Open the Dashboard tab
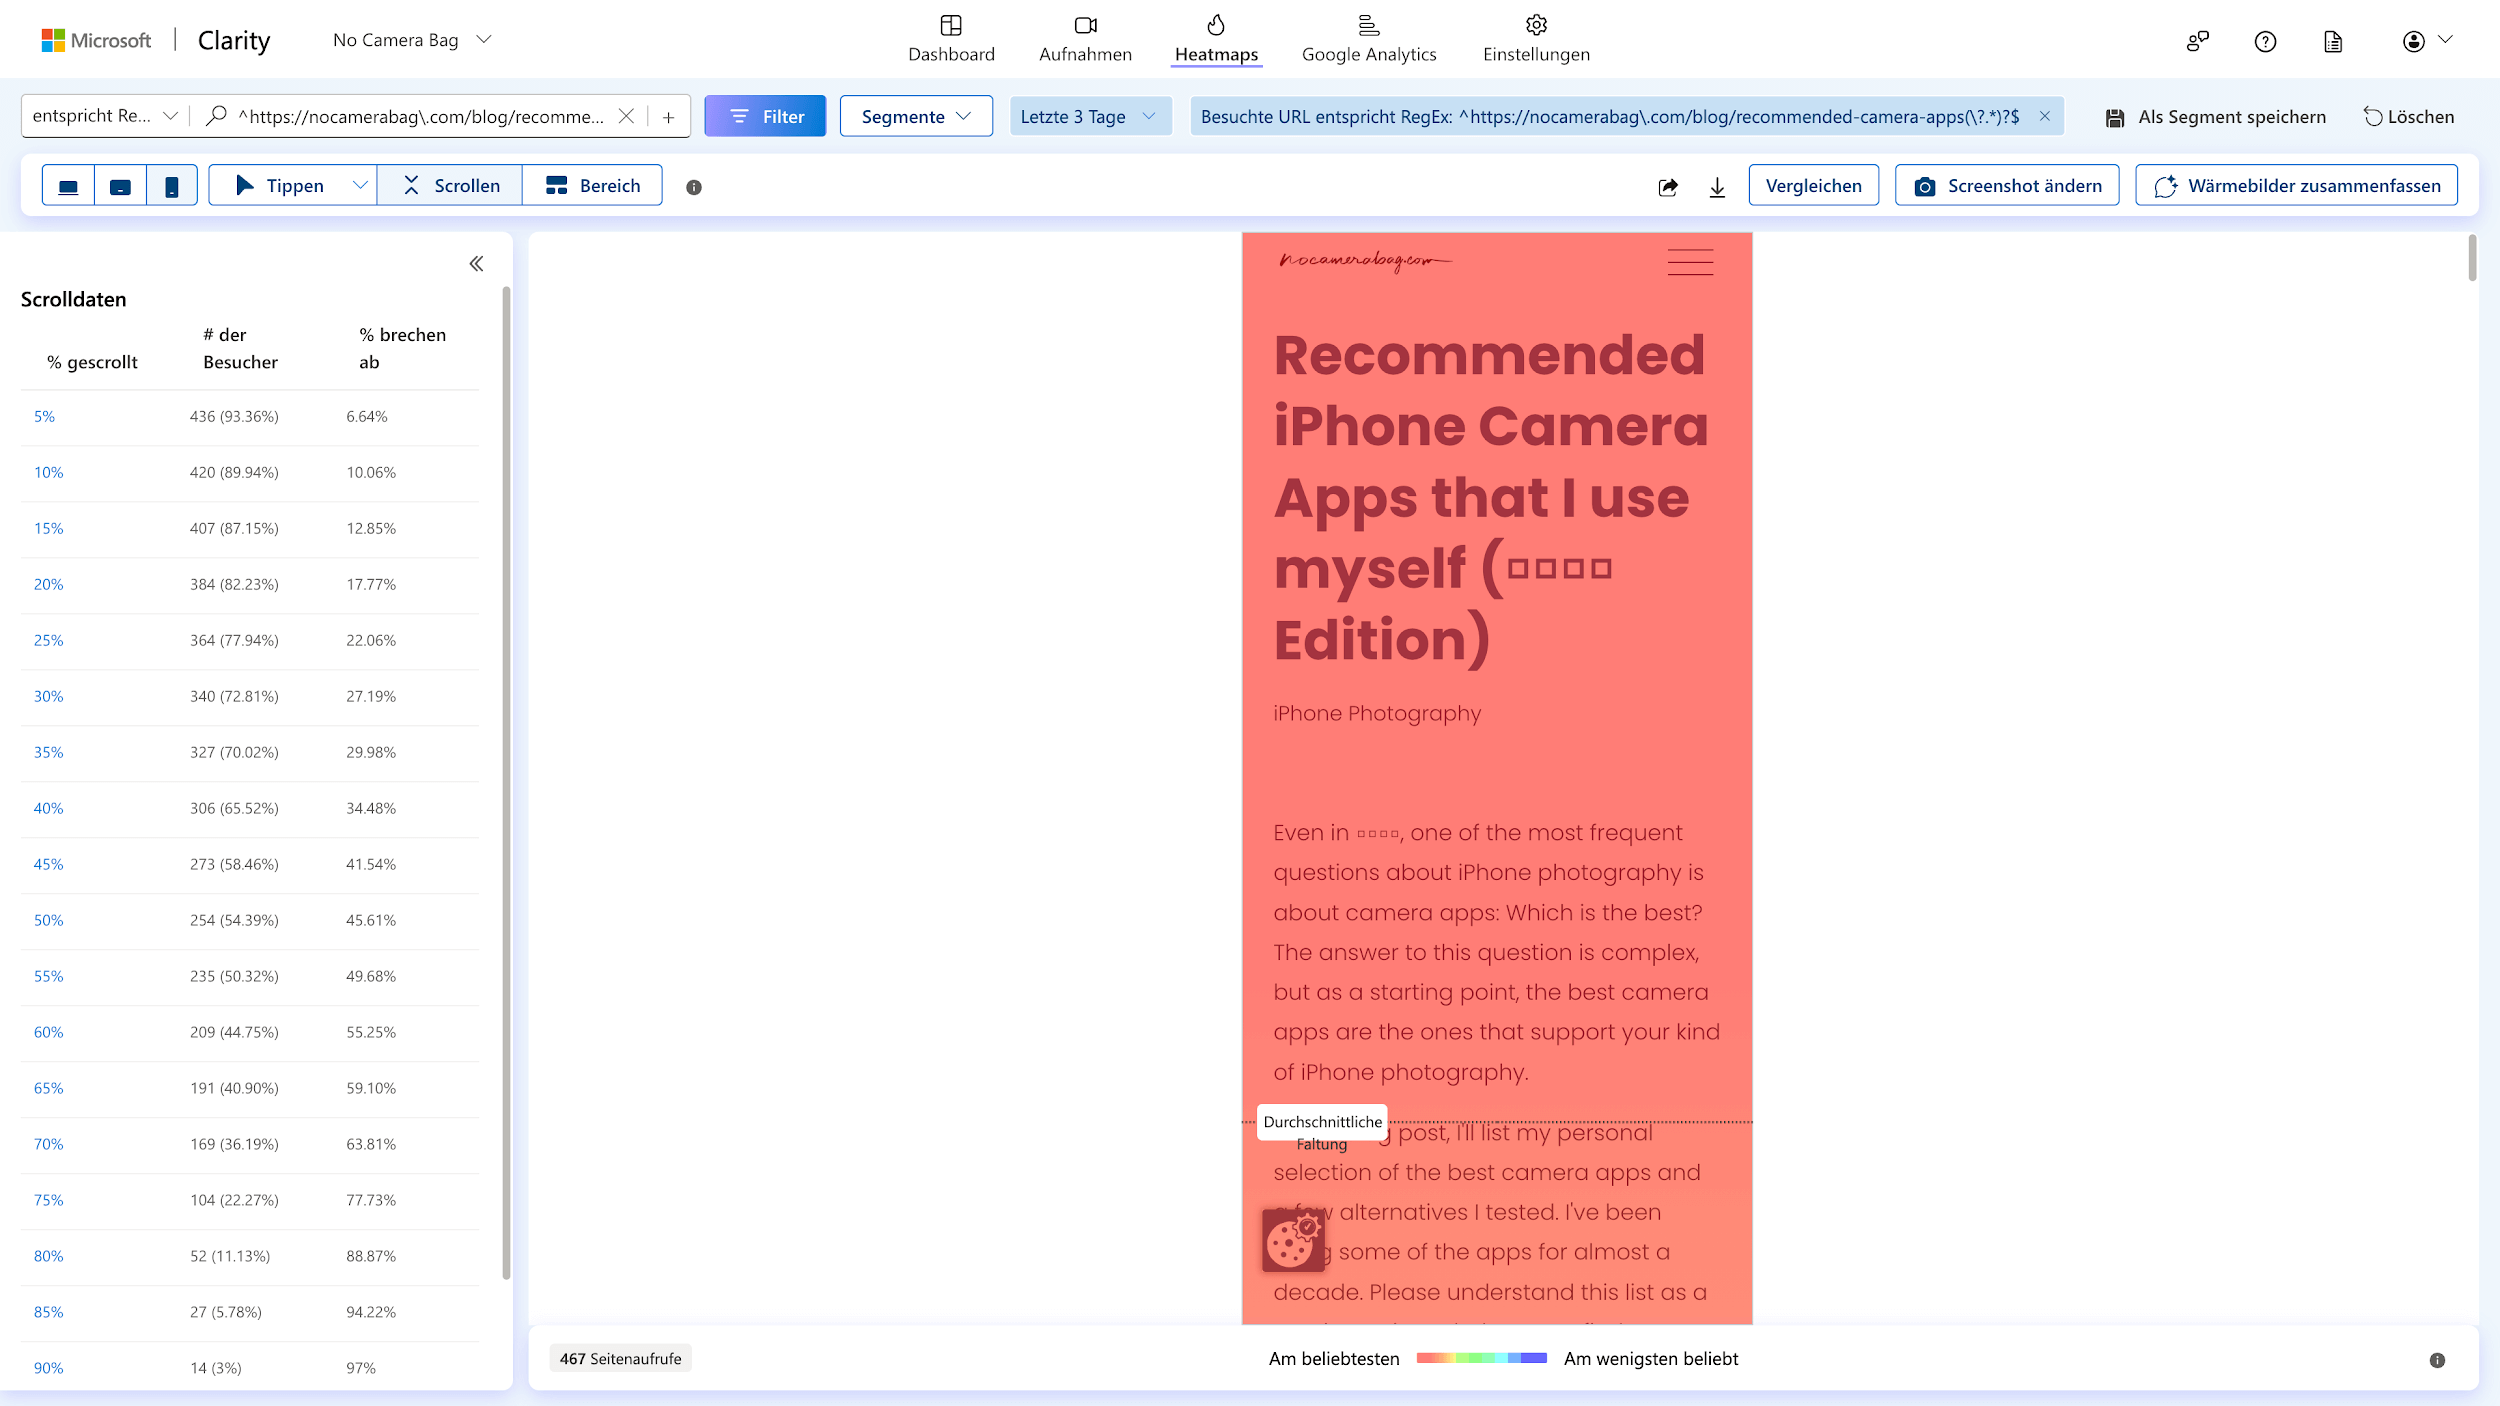 pyautogui.click(x=951, y=39)
